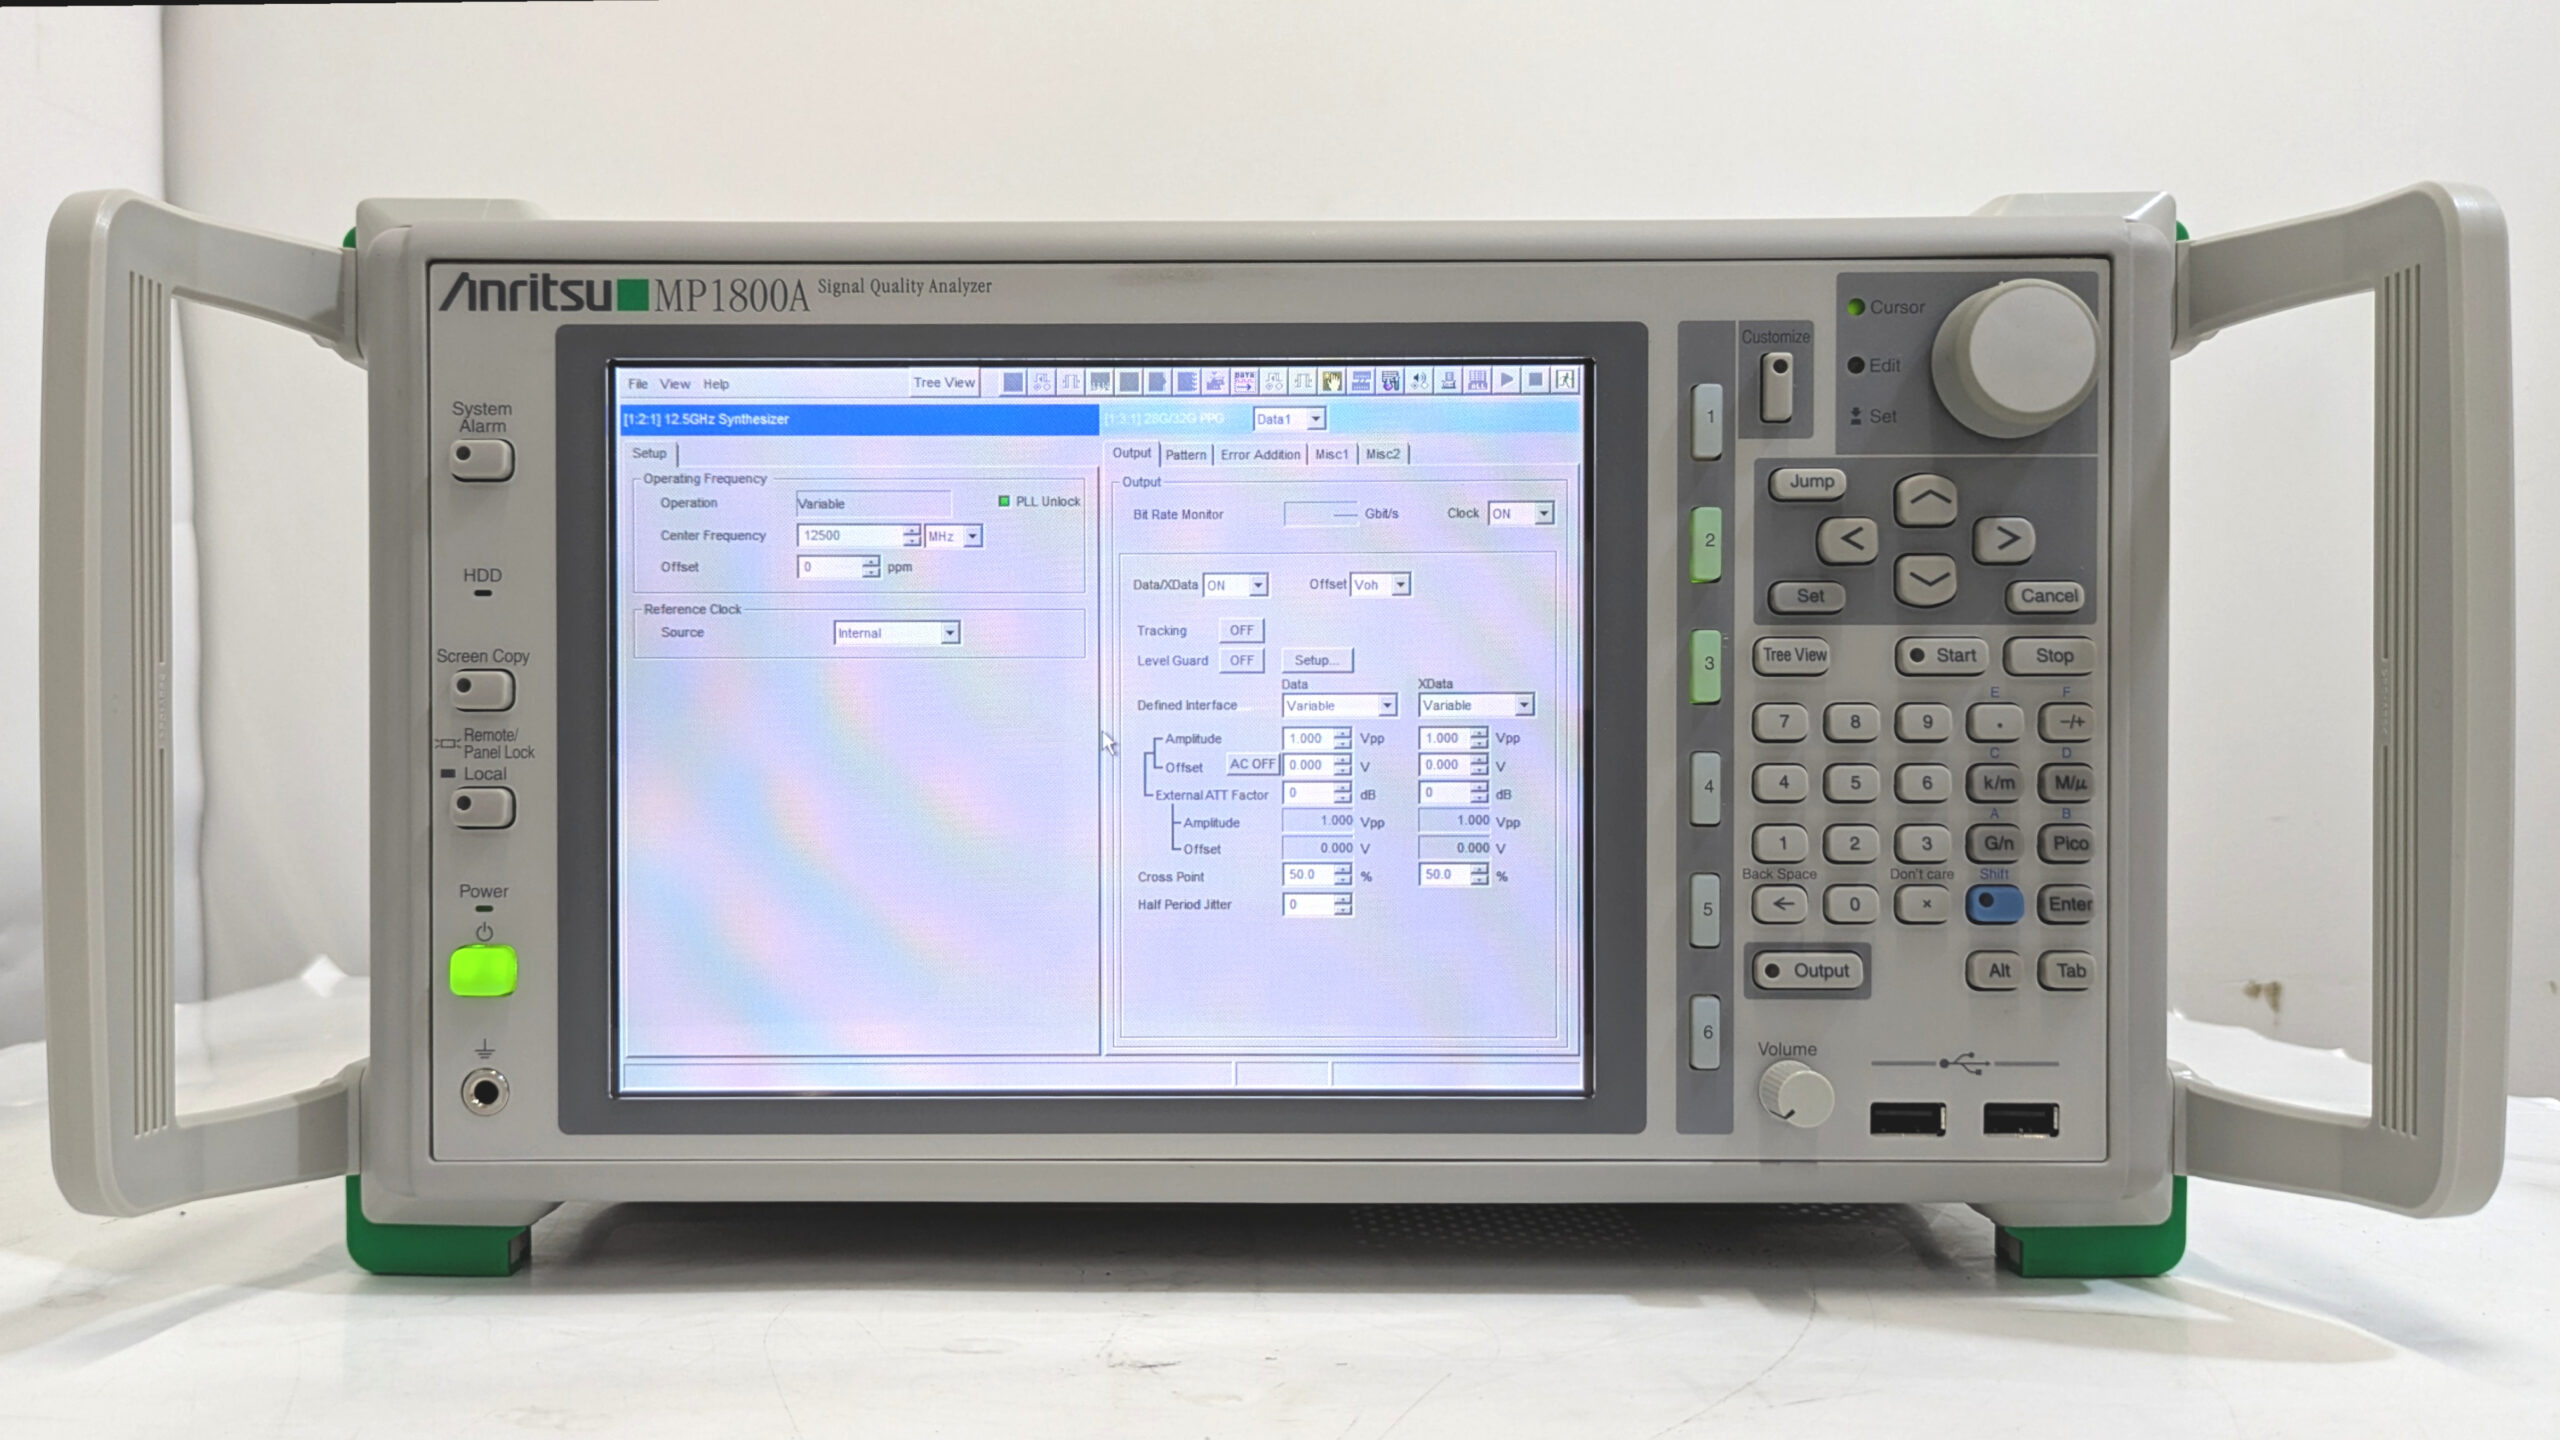
Task: Click the hardware Enter key
Action: point(2066,904)
